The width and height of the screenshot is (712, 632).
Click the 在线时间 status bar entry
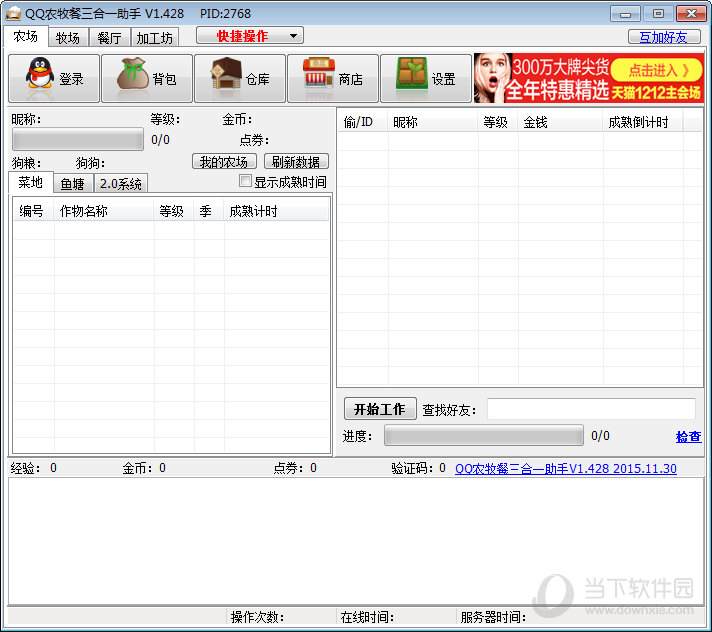click(x=396, y=617)
